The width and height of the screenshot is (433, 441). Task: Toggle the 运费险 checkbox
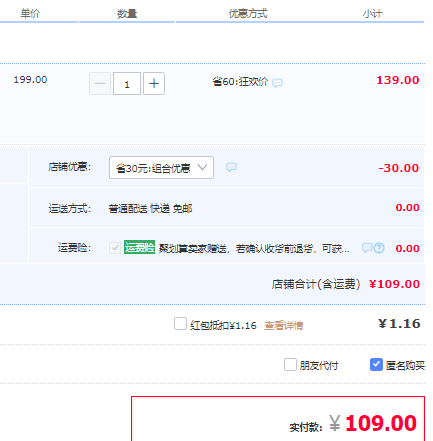pyautogui.click(x=115, y=248)
